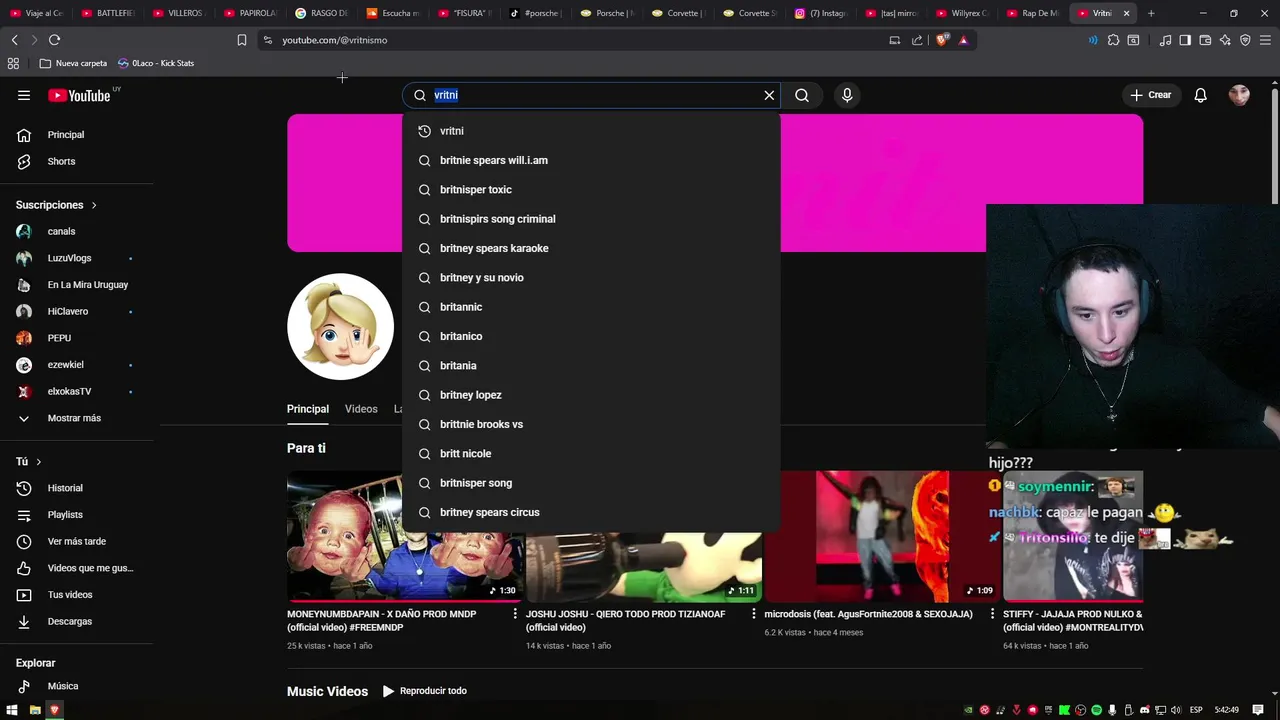Switch to the Porsche tab
1280x720 pixels.
click(606, 13)
